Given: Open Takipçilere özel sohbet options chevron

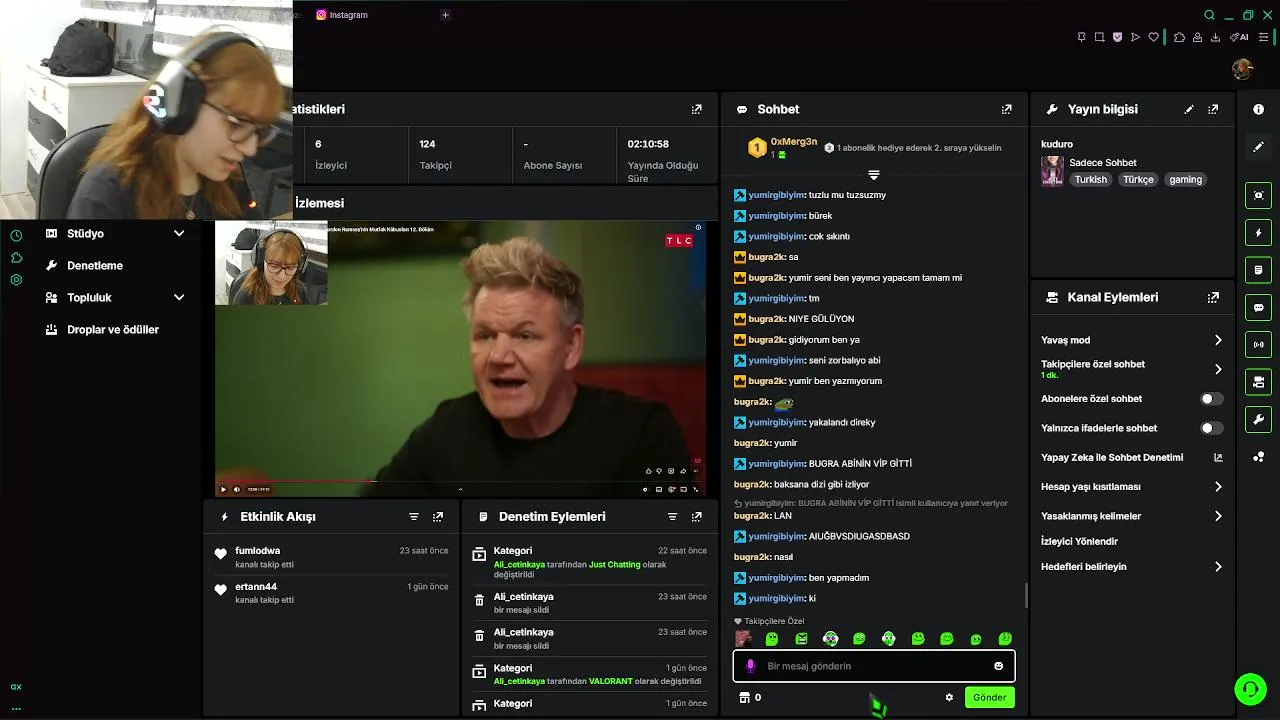Looking at the screenshot, I should (1218, 369).
